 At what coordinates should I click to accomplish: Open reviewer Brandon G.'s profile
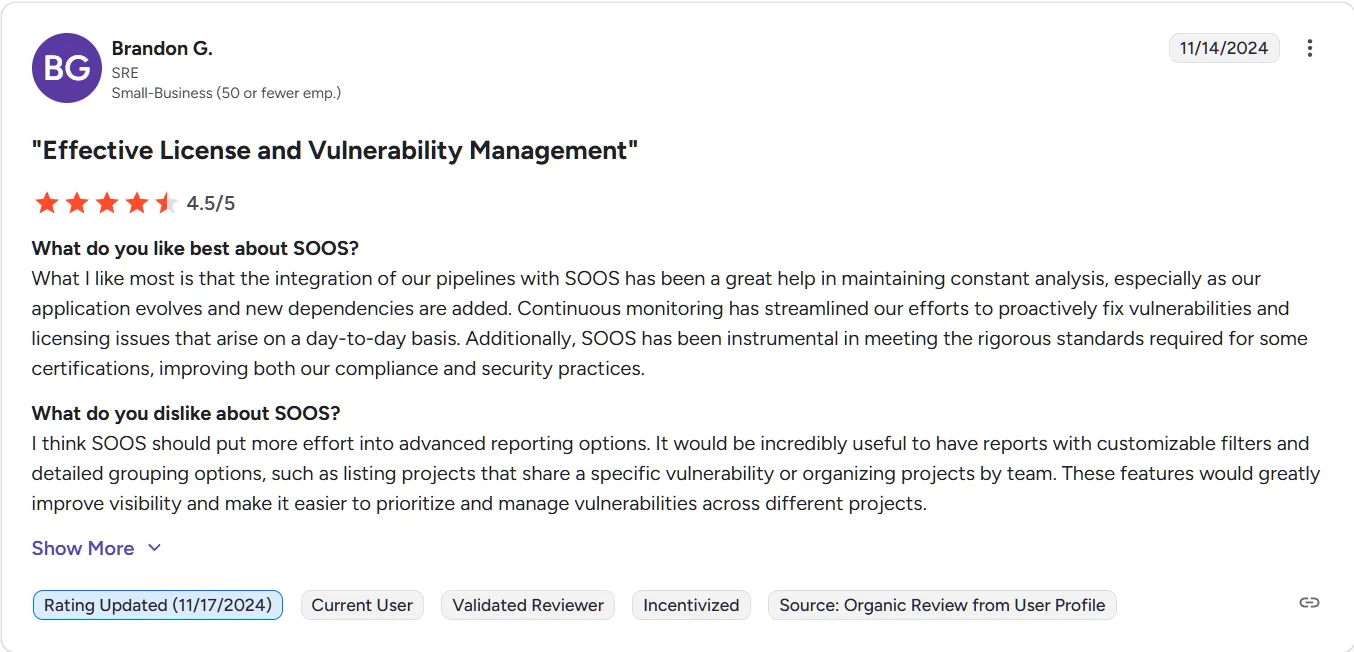(162, 48)
